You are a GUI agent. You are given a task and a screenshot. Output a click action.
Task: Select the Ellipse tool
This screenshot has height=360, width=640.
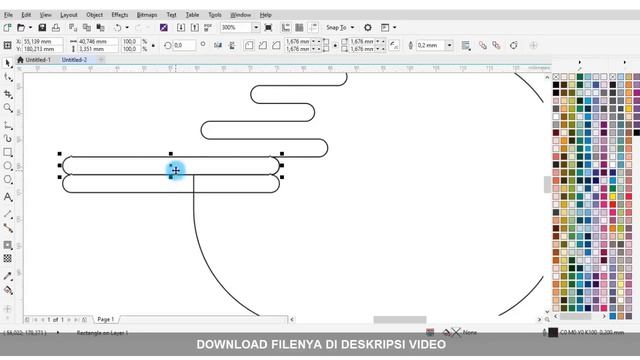[7, 166]
